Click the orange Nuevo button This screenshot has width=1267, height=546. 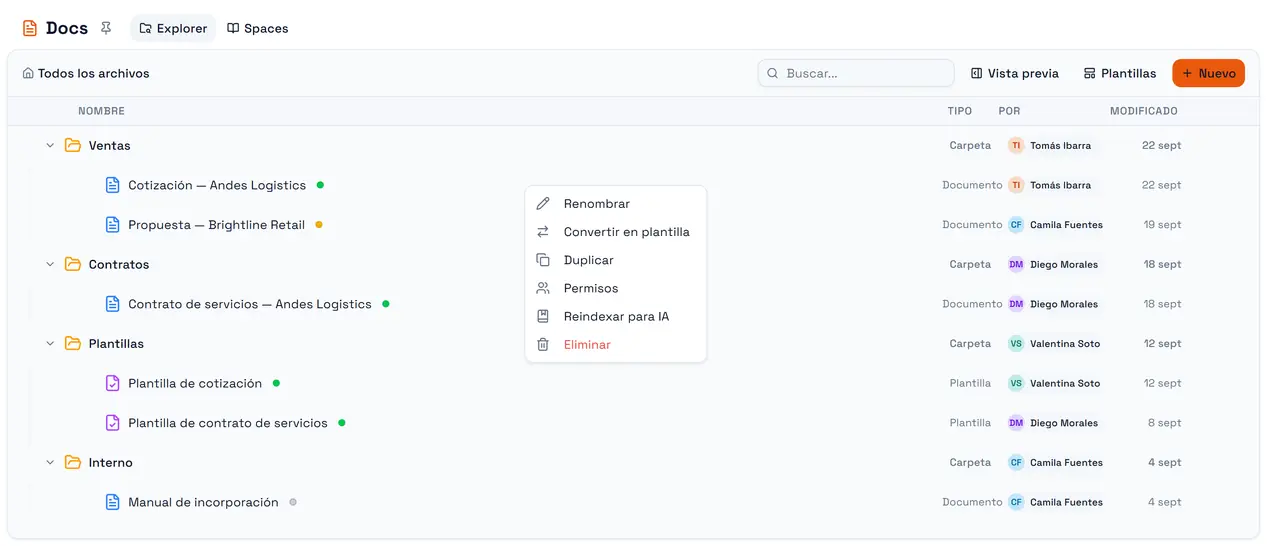[x=1208, y=73]
